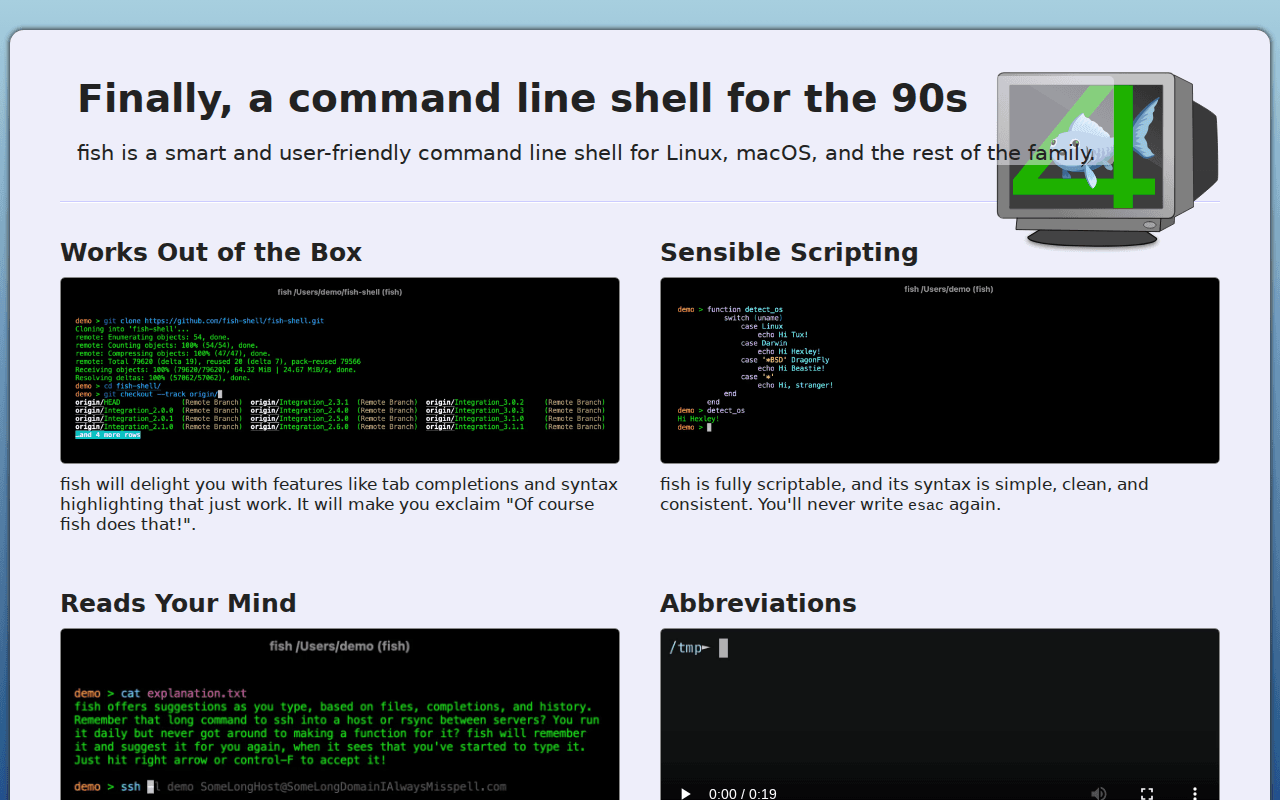
Task: Click the "Works Out of the Box" heading
Action: [211, 252]
